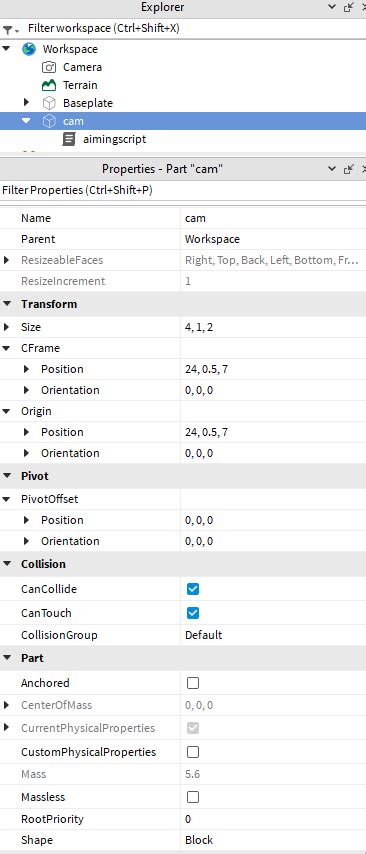Select the Camera icon in Explorer
The width and height of the screenshot is (366, 854).
coord(49,67)
